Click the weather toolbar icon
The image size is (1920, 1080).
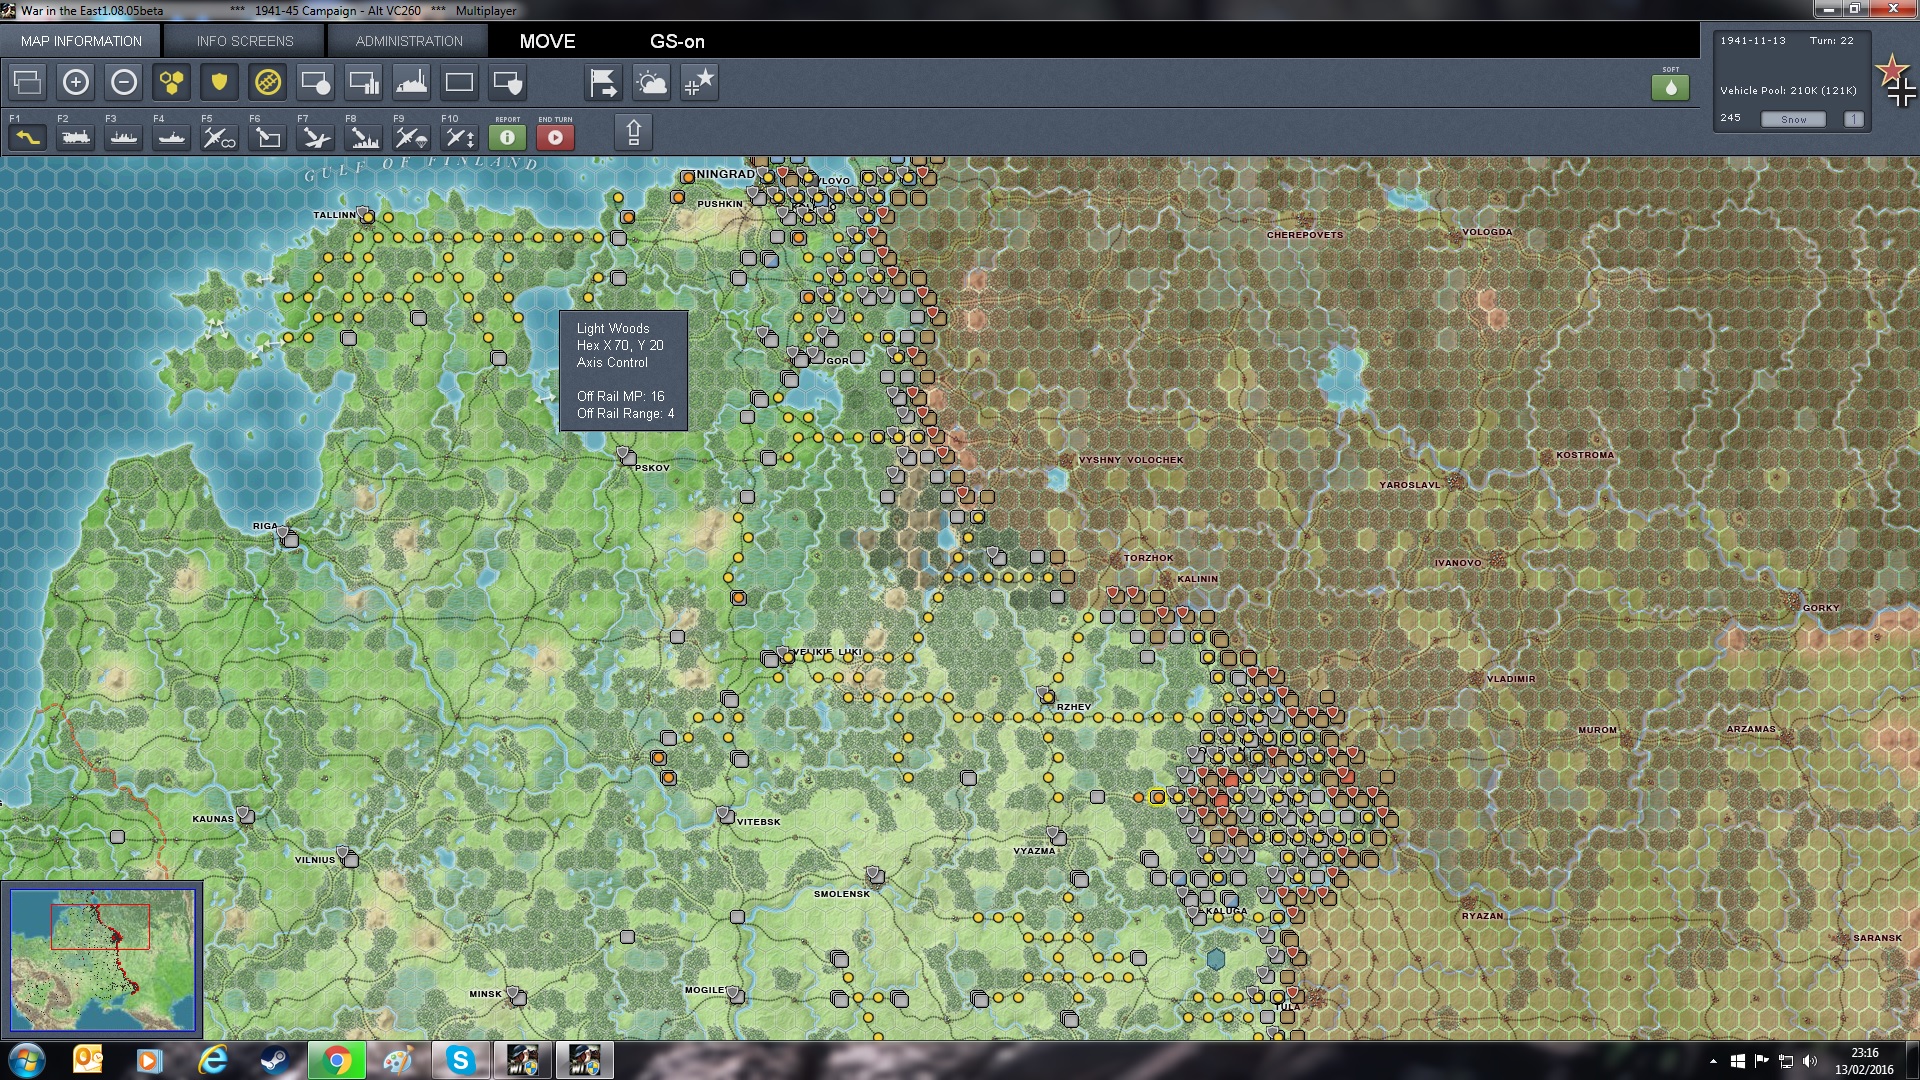(651, 83)
